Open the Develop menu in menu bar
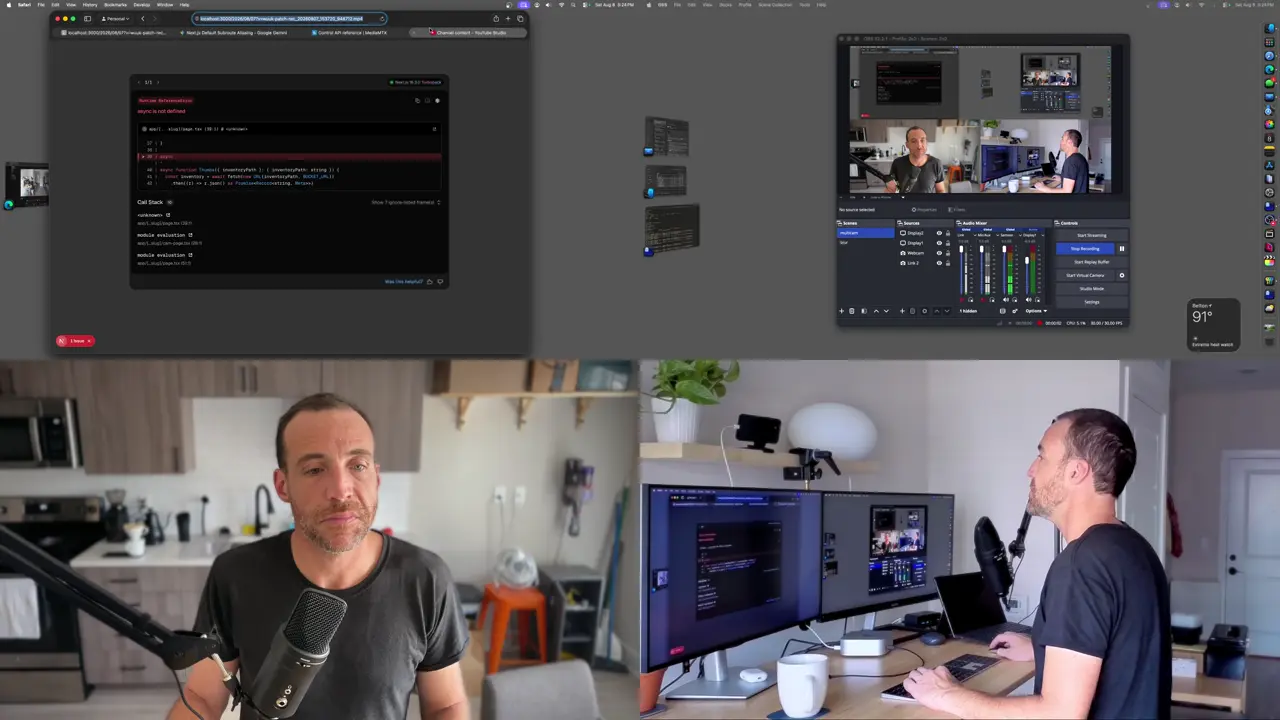Viewport: 1280px width, 720px height. click(142, 4)
